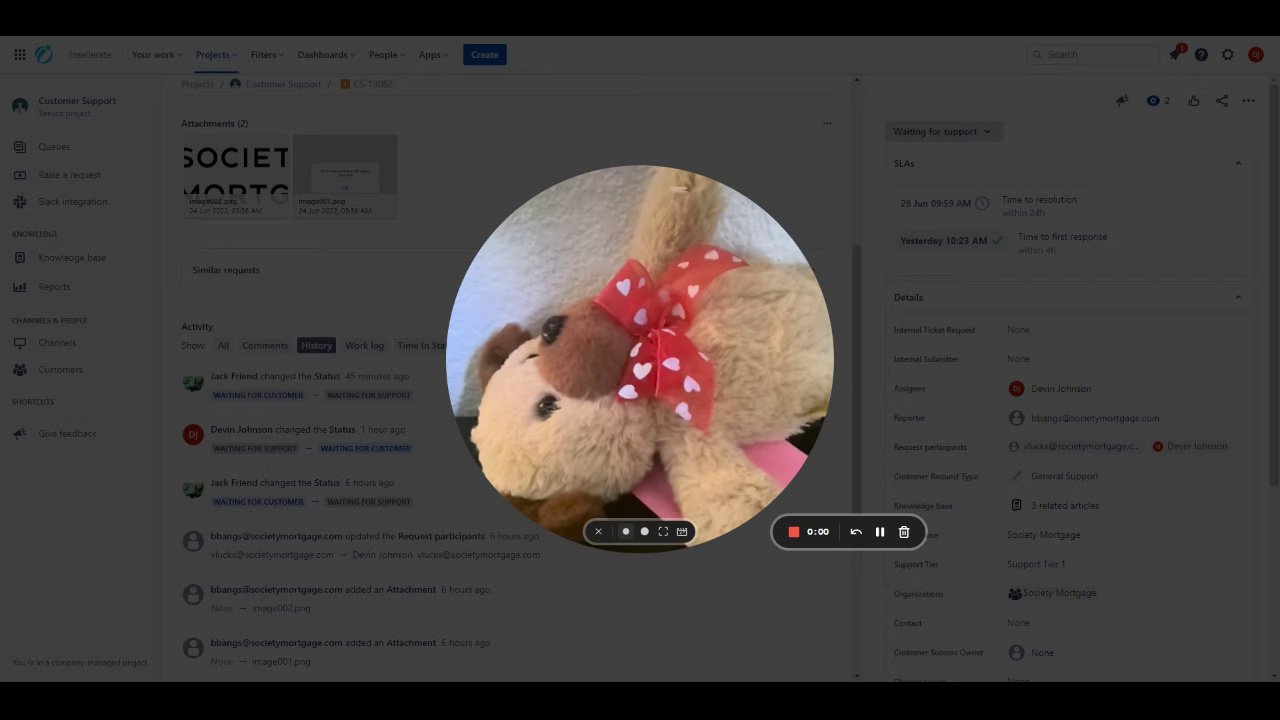Expand the Your work menu
Screen dimensions: 1280x720
(157, 55)
